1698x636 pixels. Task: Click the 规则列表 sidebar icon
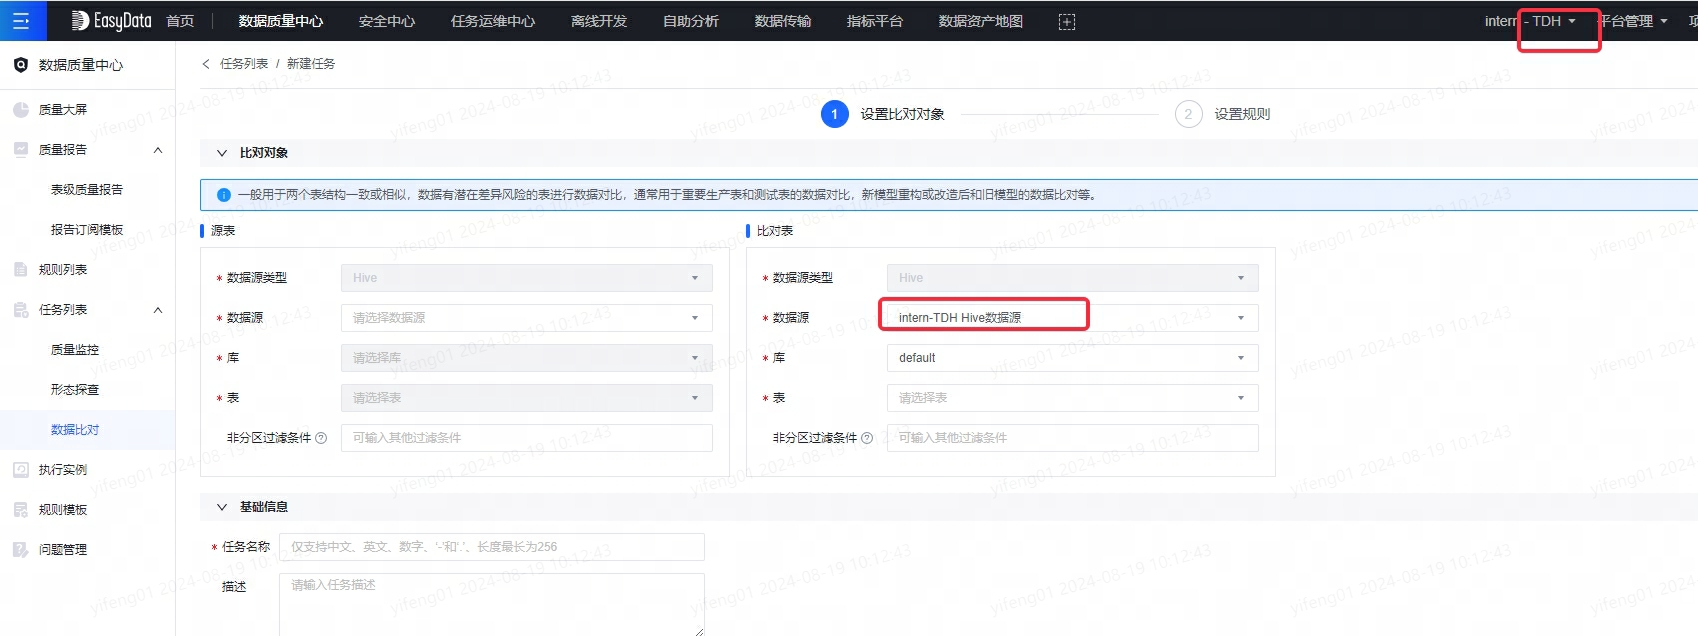pyautogui.click(x=21, y=270)
